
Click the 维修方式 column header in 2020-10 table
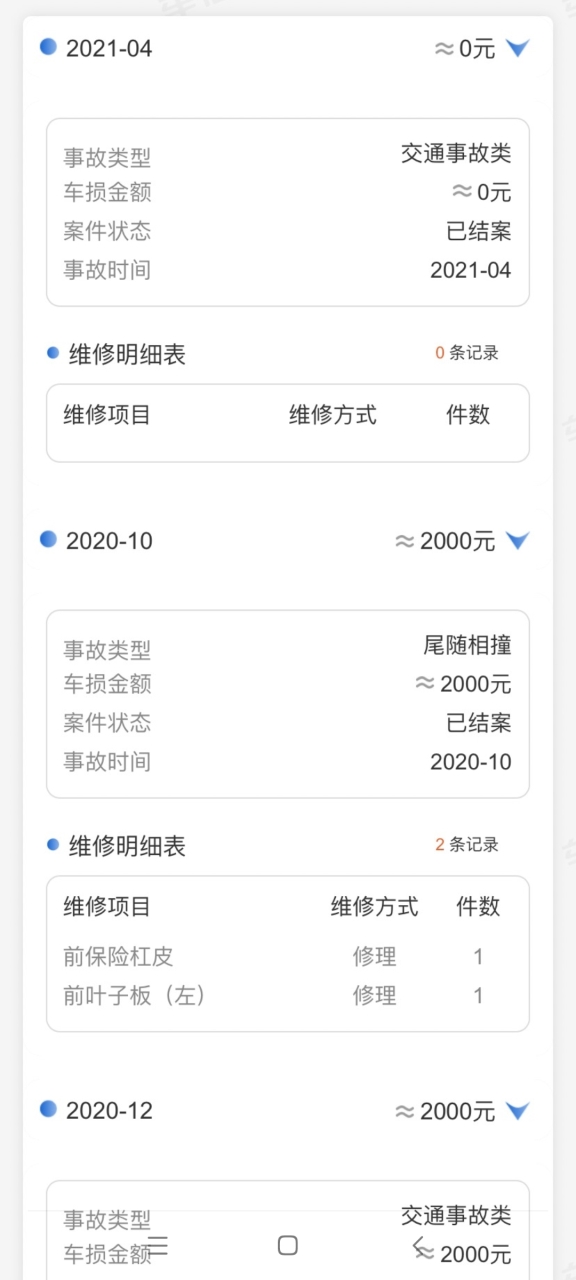tap(375, 907)
